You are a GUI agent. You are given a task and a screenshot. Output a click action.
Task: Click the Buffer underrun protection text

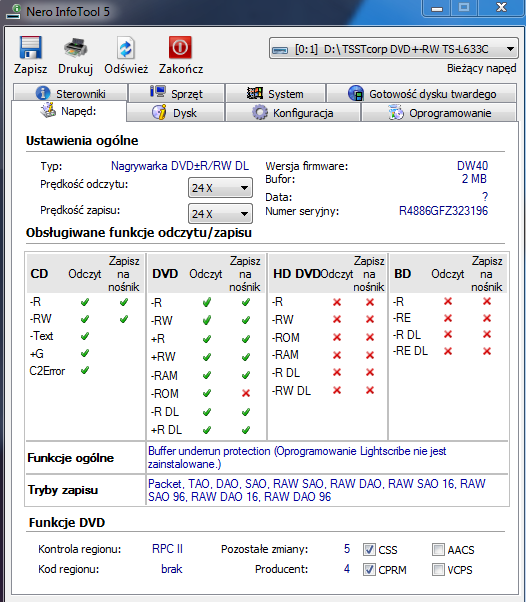coord(297,457)
